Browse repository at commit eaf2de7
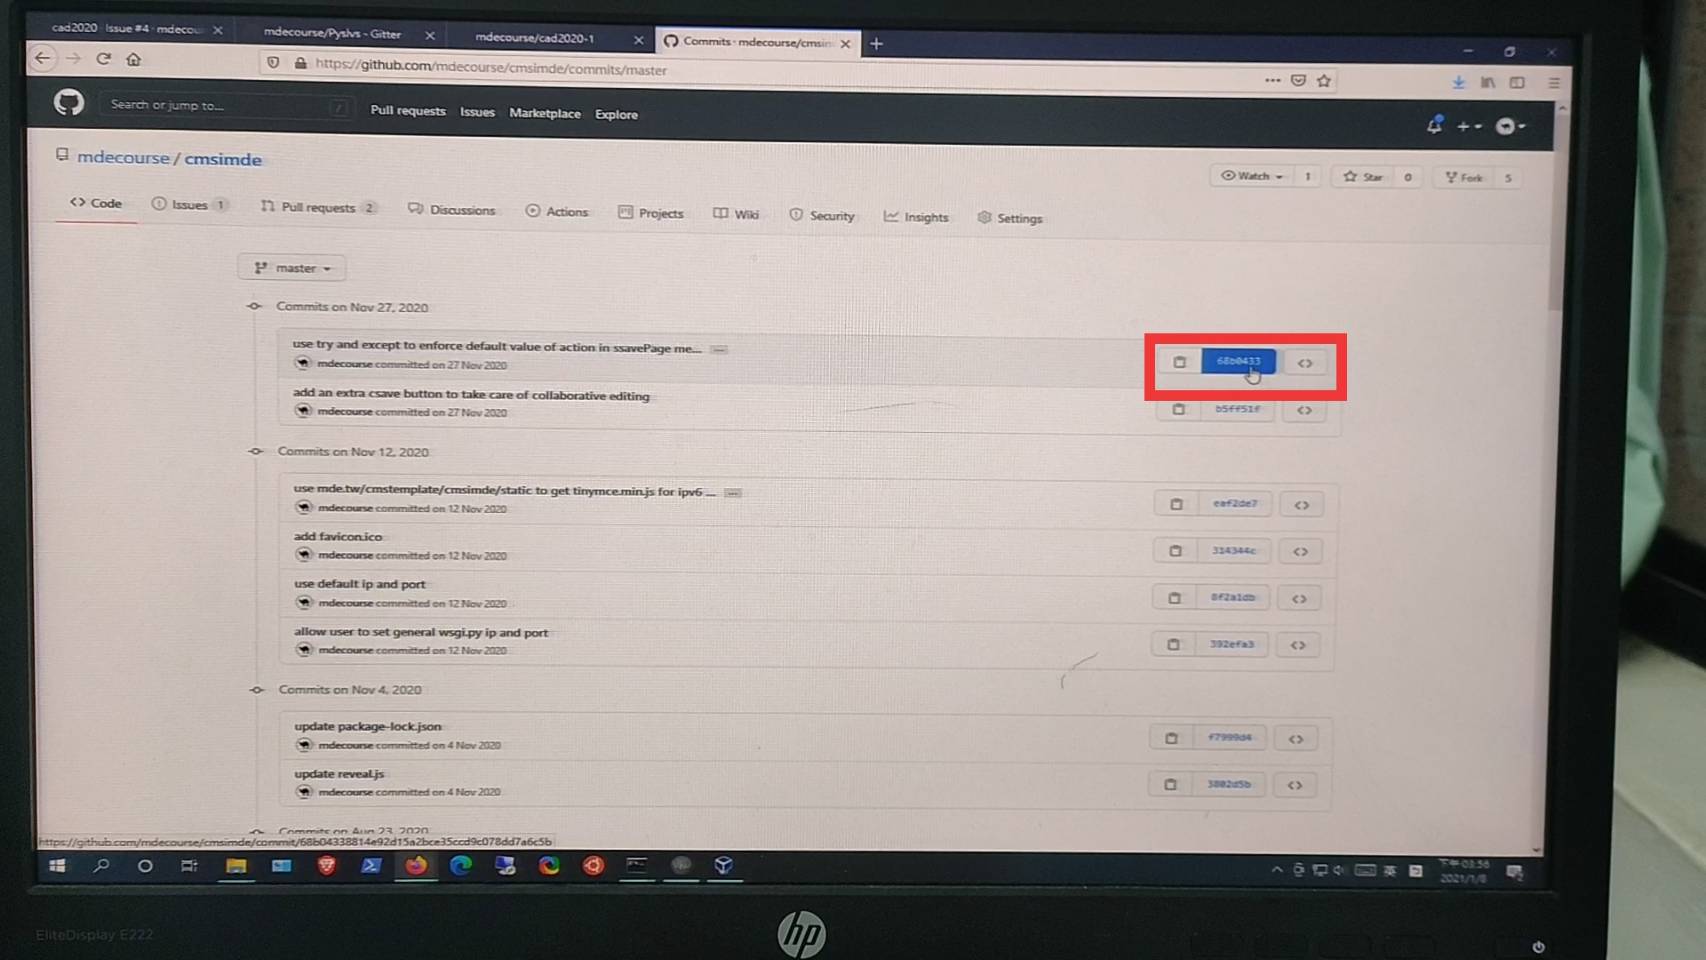Screen dimensions: 1706x960 (1301, 505)
